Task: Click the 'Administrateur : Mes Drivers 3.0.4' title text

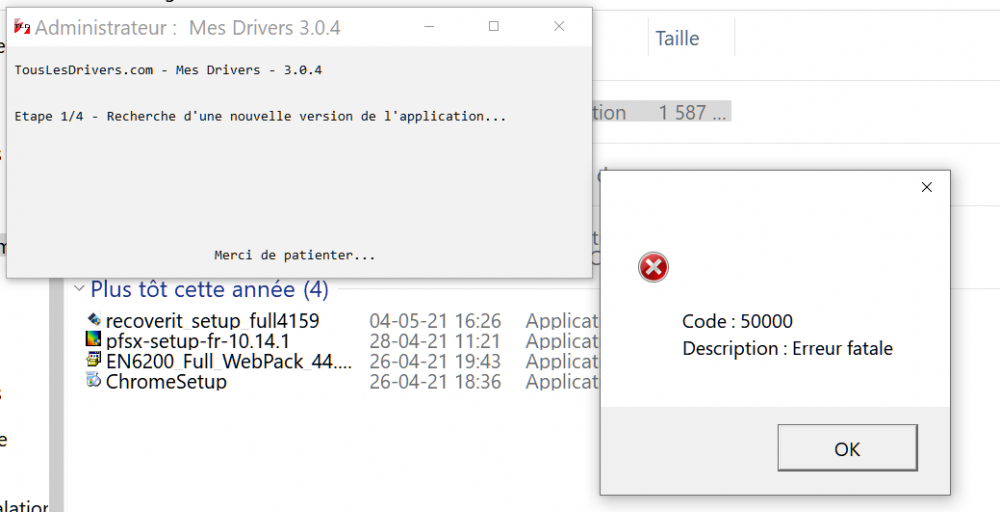Action: (187, 28)
